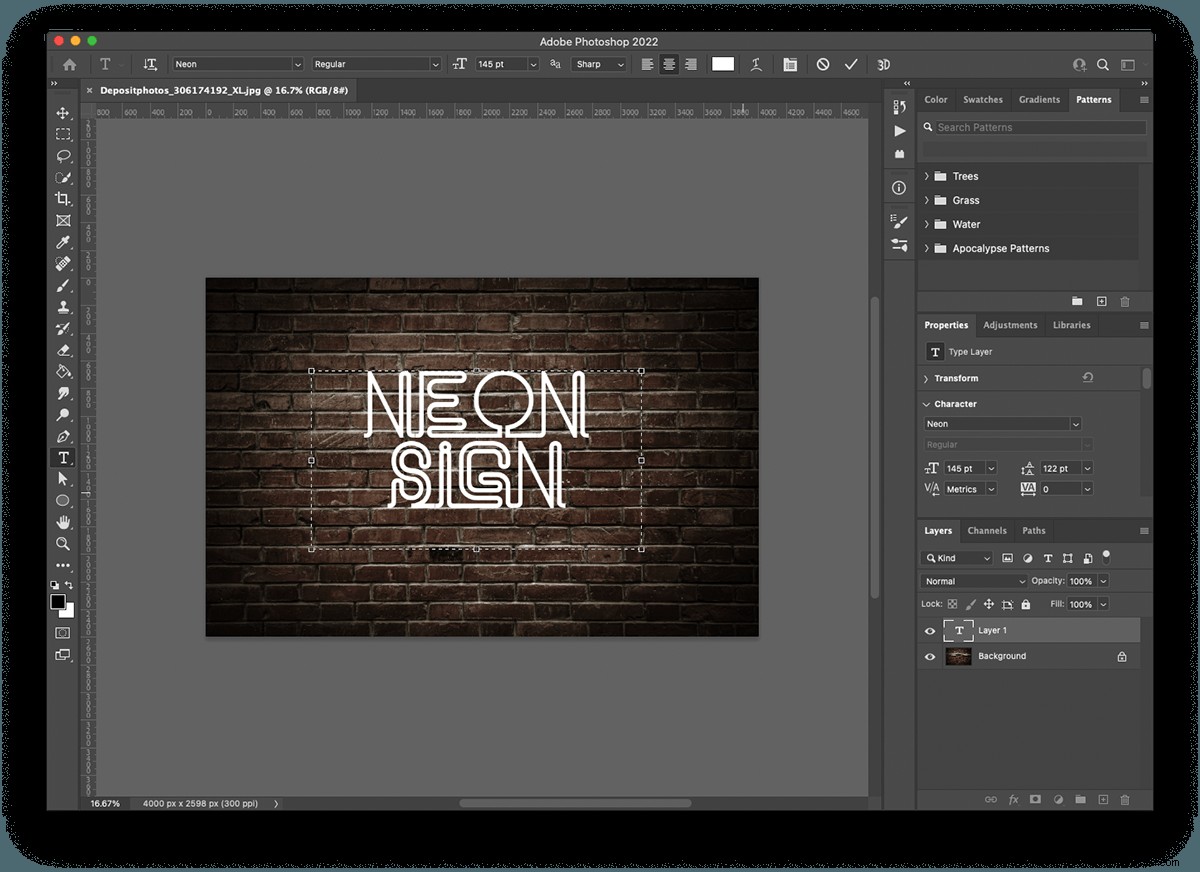Open the 3D workspace button

click(x=883, y=64)
